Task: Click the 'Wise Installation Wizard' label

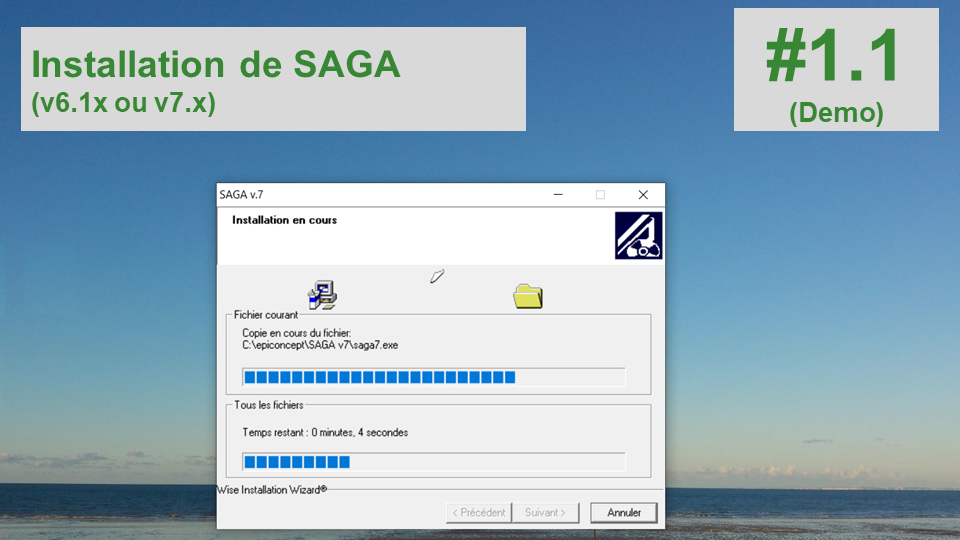Action: tap(272, 490)
